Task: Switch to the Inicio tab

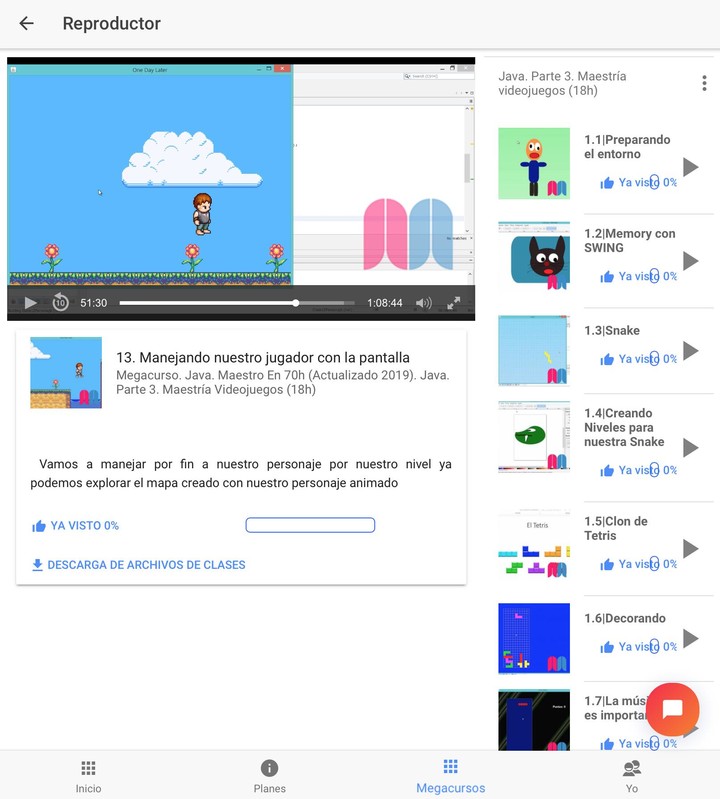Action: 88,775
